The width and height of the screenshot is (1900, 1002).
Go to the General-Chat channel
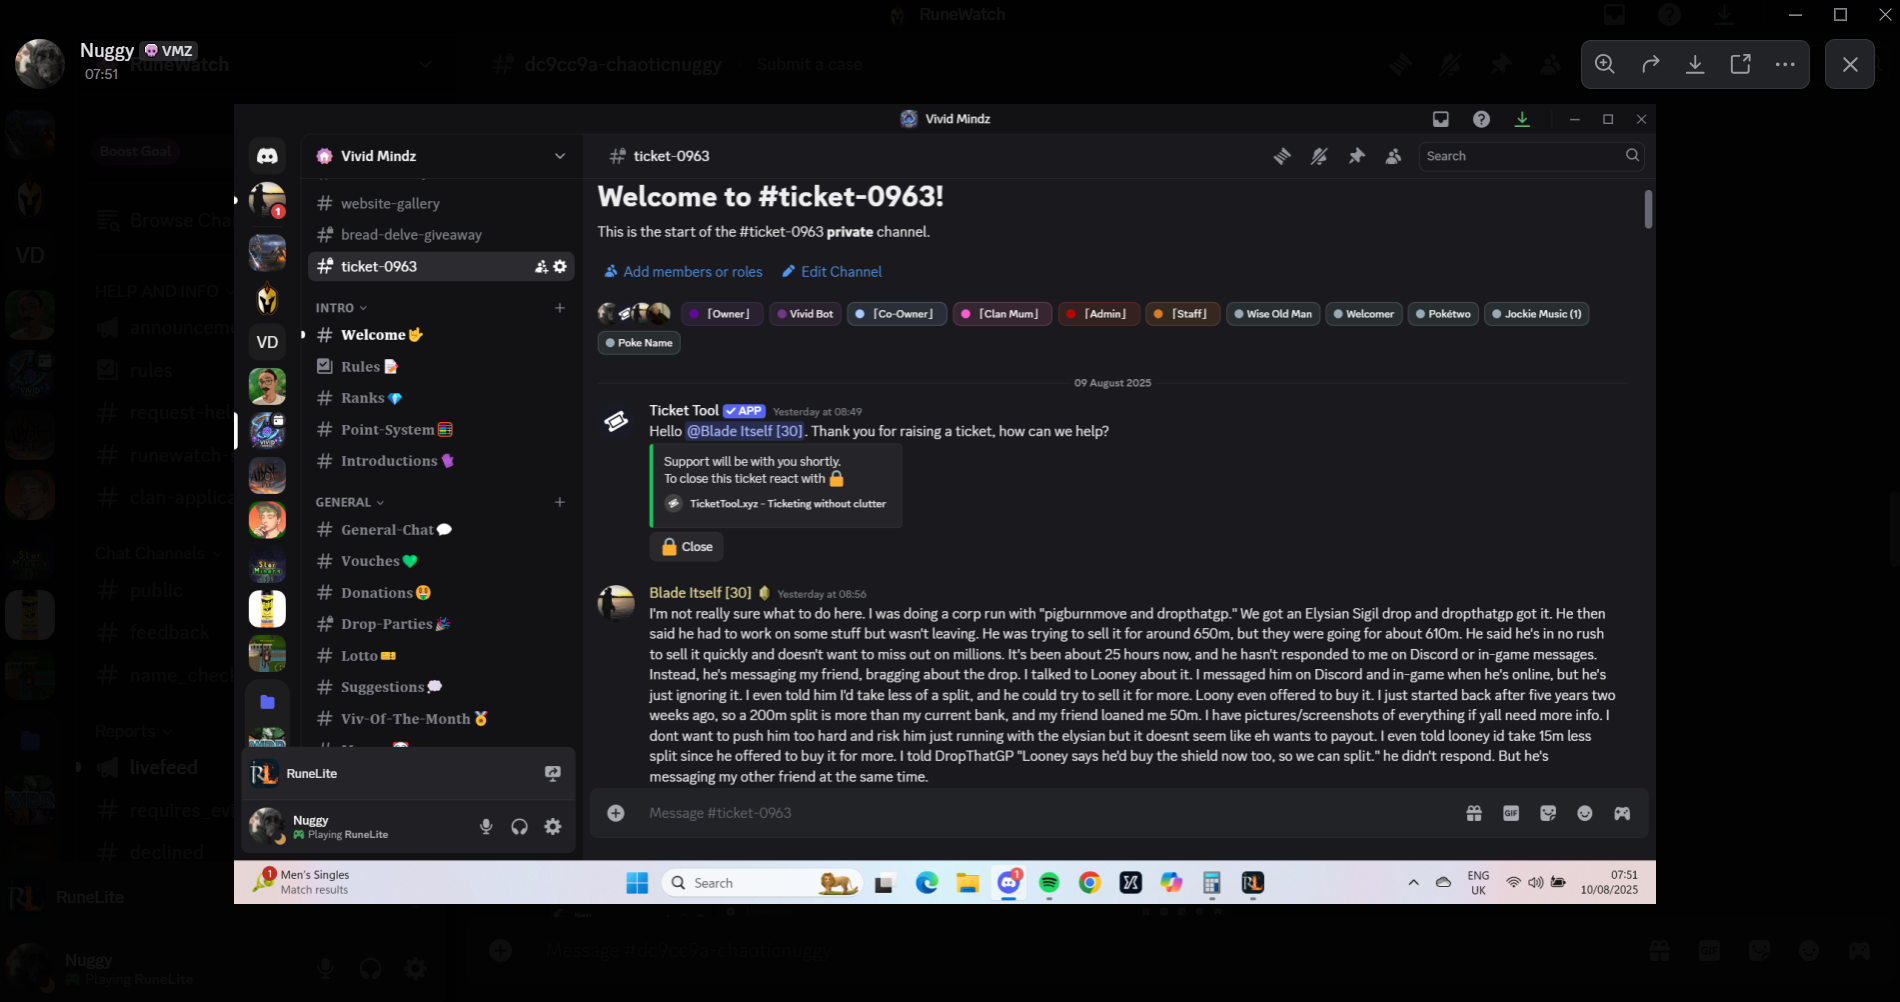coord(441,530)
